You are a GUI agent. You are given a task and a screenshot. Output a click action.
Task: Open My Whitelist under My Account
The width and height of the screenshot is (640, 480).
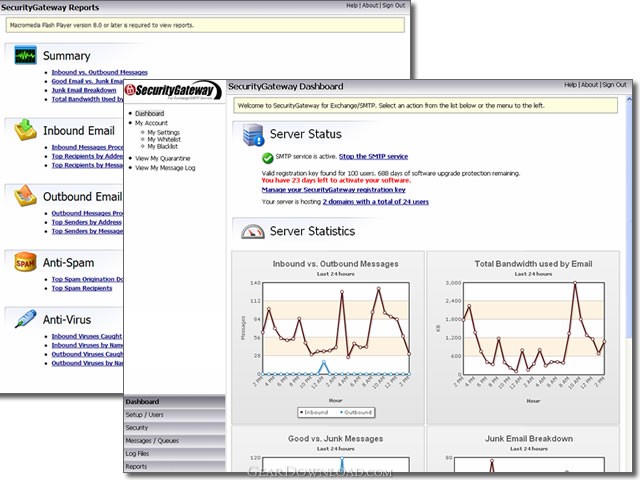[164, 140]
